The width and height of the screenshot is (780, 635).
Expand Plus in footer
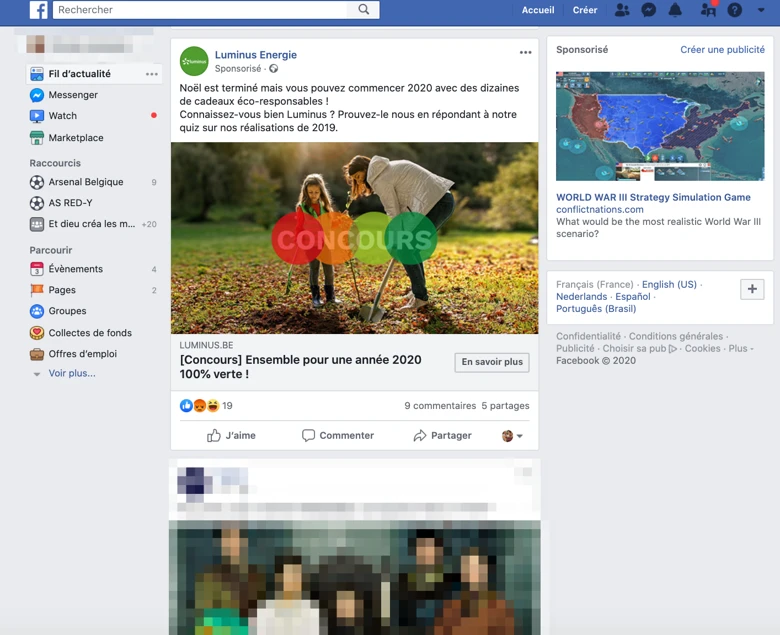741,349
